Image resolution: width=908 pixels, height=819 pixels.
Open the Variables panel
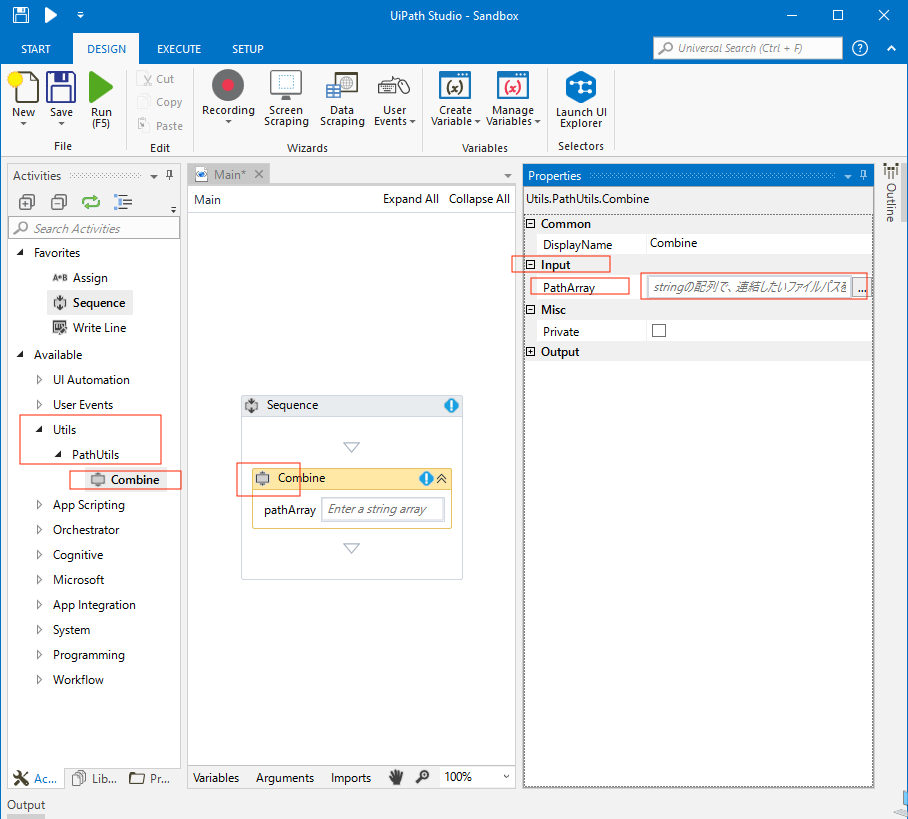216,778
